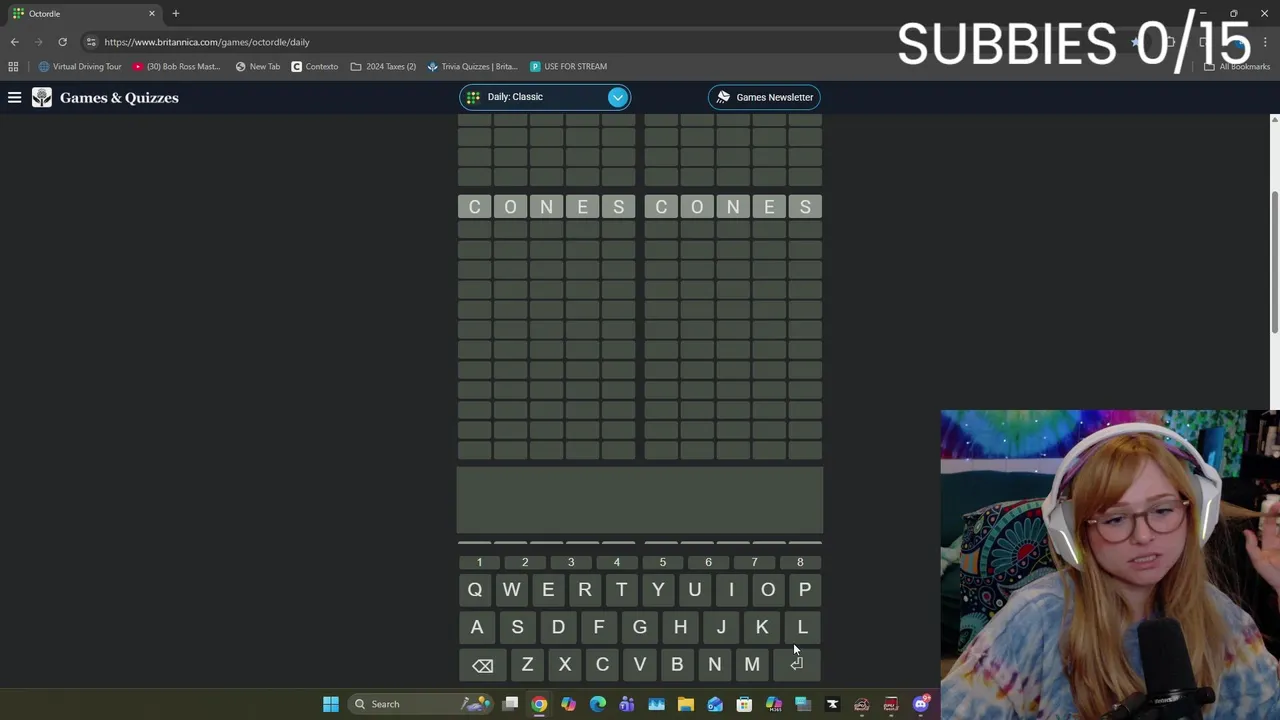Tap the Q key on the keyboard
The height and width of the screenshot is (720, 1280).
click(x=475, y=590)
